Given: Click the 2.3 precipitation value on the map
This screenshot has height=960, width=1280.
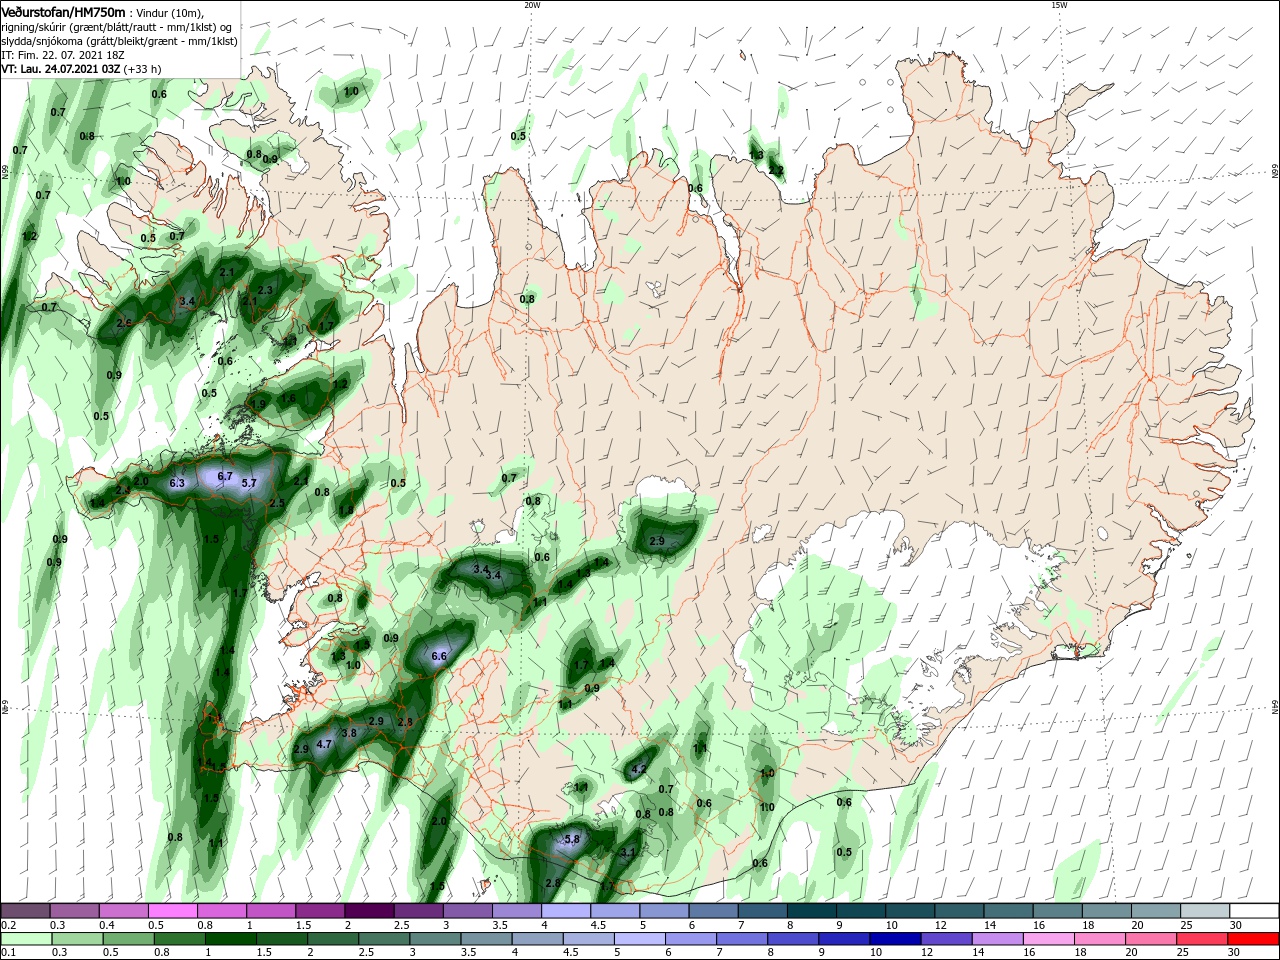Looking at the screenshot, I should pyautogui.click(x=265, y=291).
